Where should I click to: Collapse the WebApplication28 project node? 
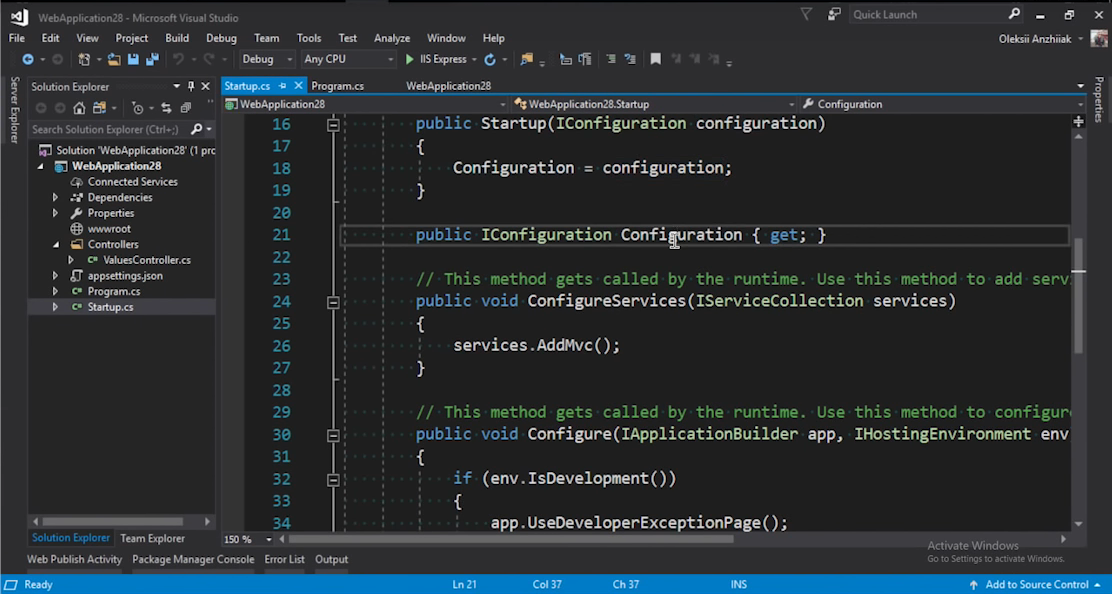[40, 166]
